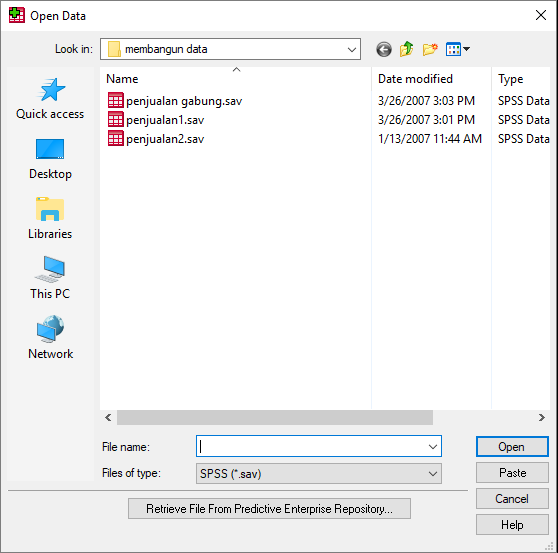Viewport: 558px width, 553px height.
Task: Open the View Menu icon dropdown
Action: pos(458,49)
